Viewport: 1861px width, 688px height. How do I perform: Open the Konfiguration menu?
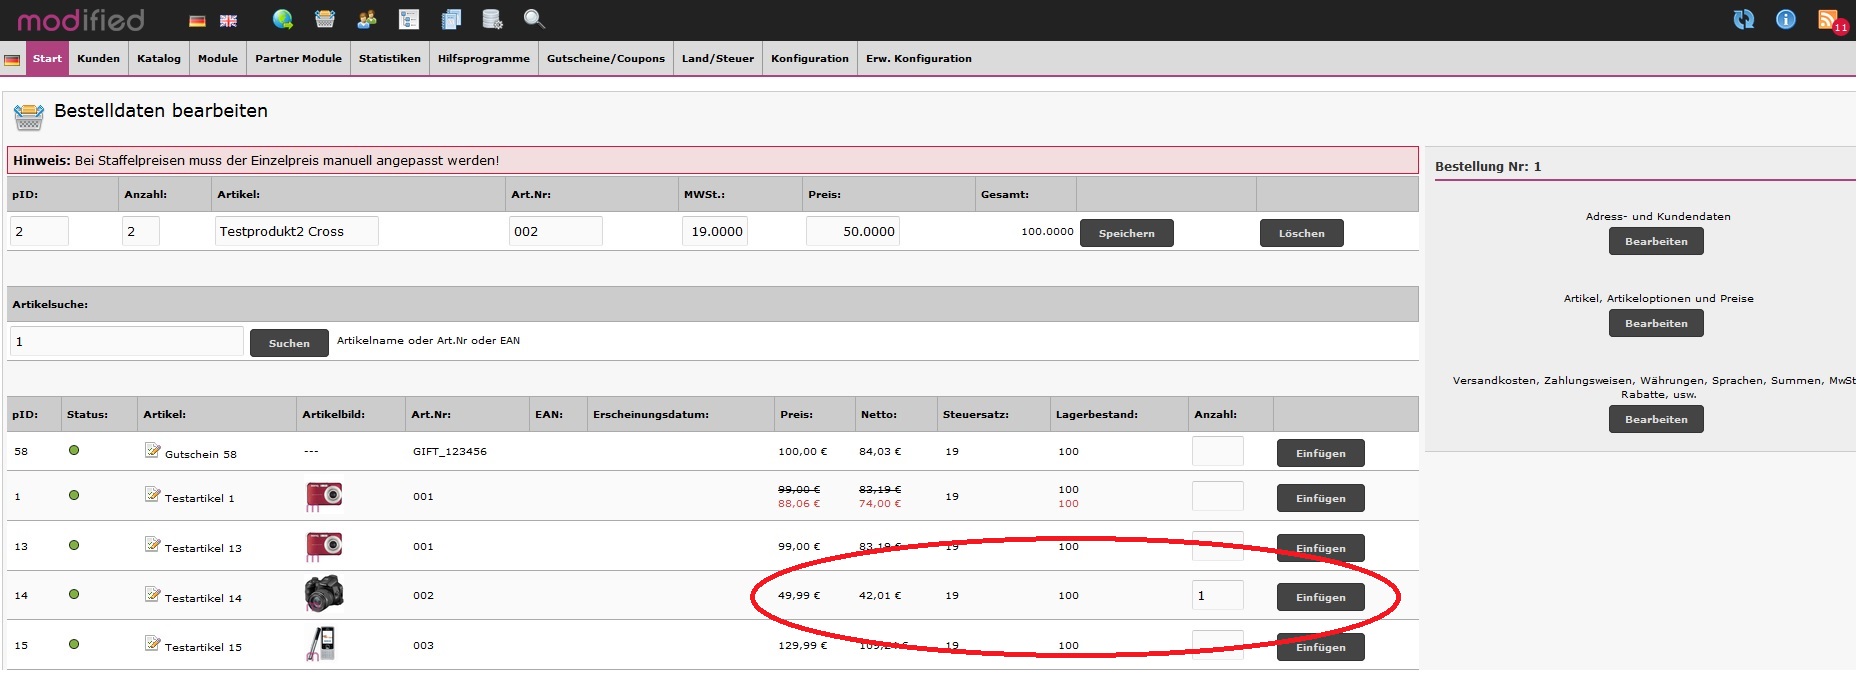tap(809, 59)
